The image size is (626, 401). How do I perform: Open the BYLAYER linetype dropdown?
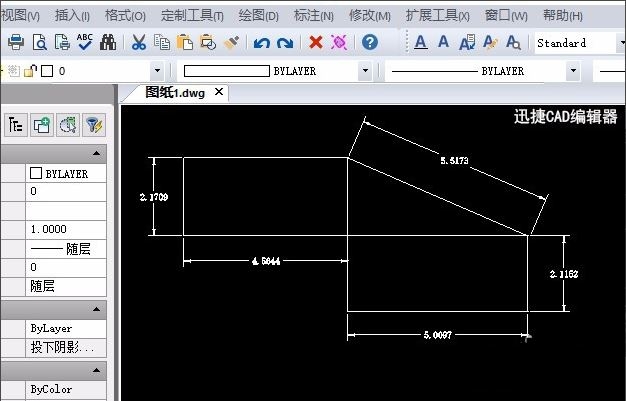pyautogui.click(x=573, y=71)
